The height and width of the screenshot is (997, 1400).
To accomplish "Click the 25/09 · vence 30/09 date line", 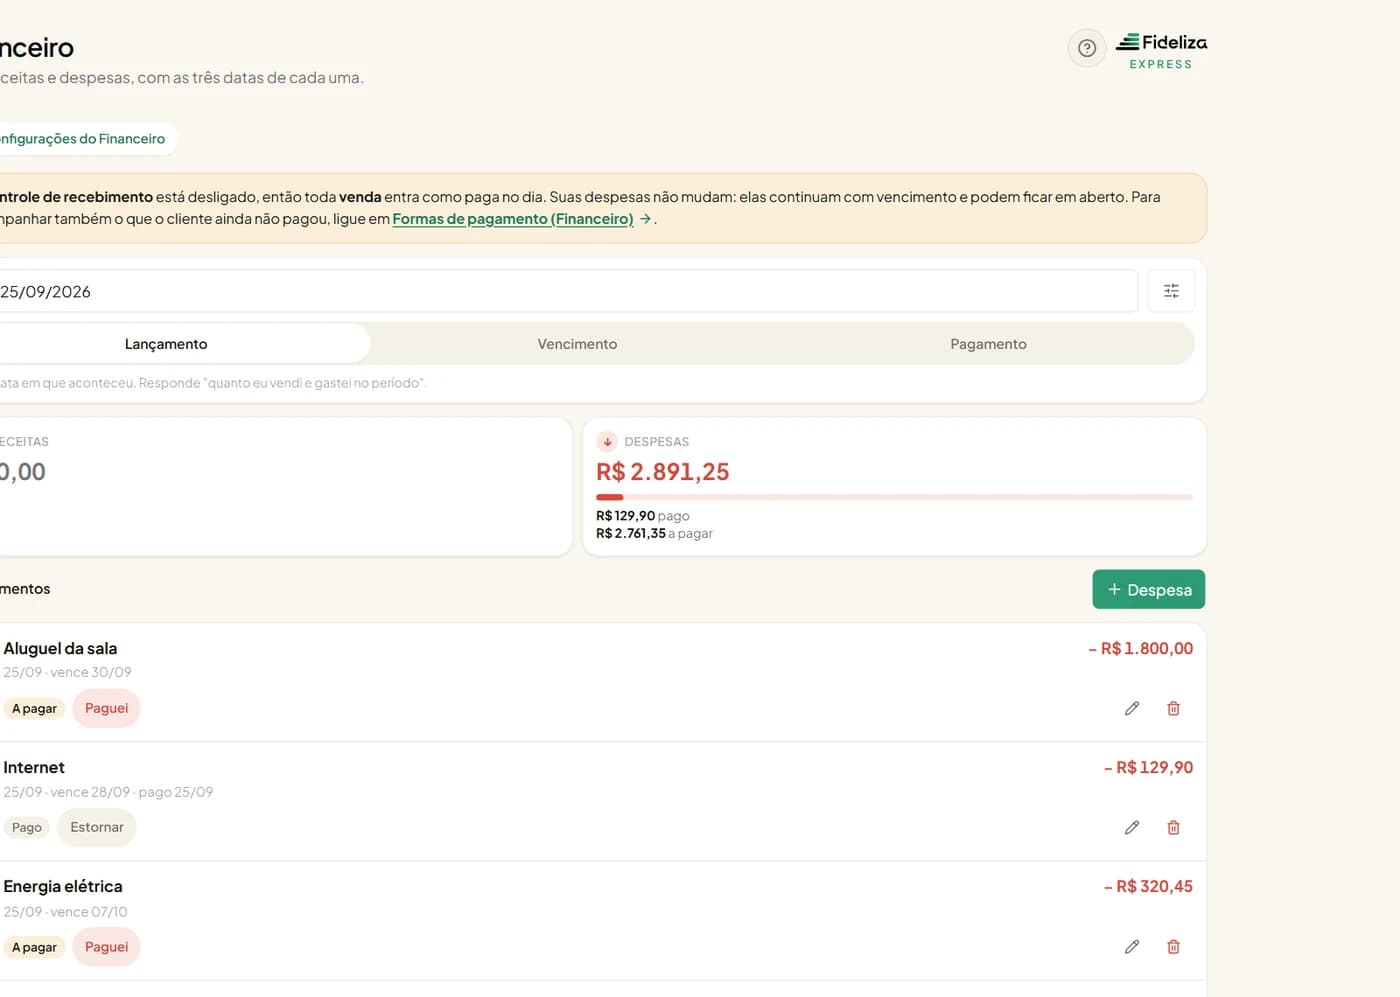I will point(67,673).
